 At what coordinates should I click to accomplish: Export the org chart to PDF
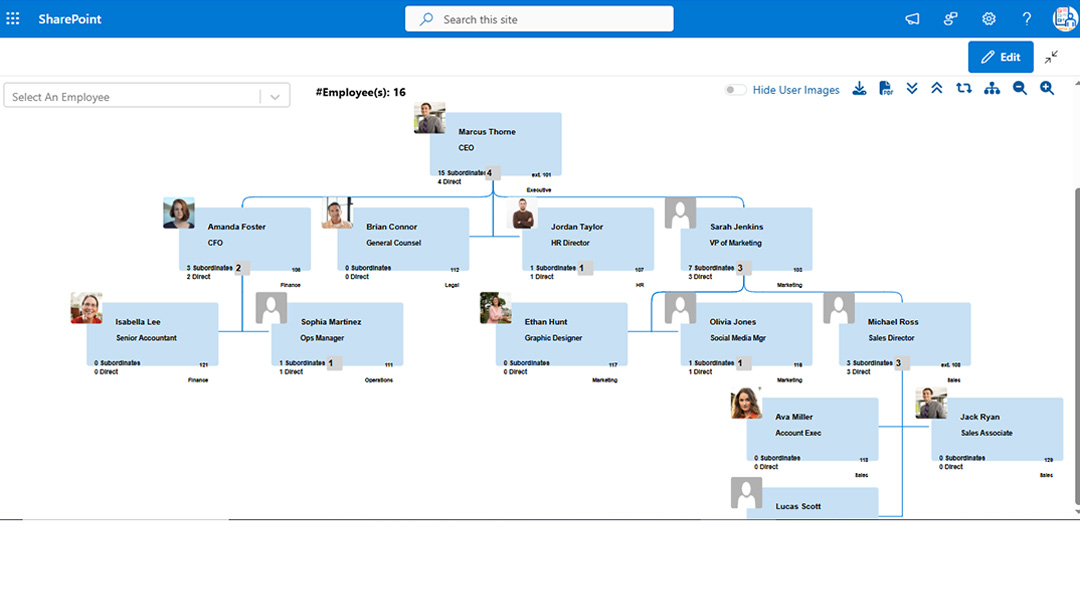884,88
